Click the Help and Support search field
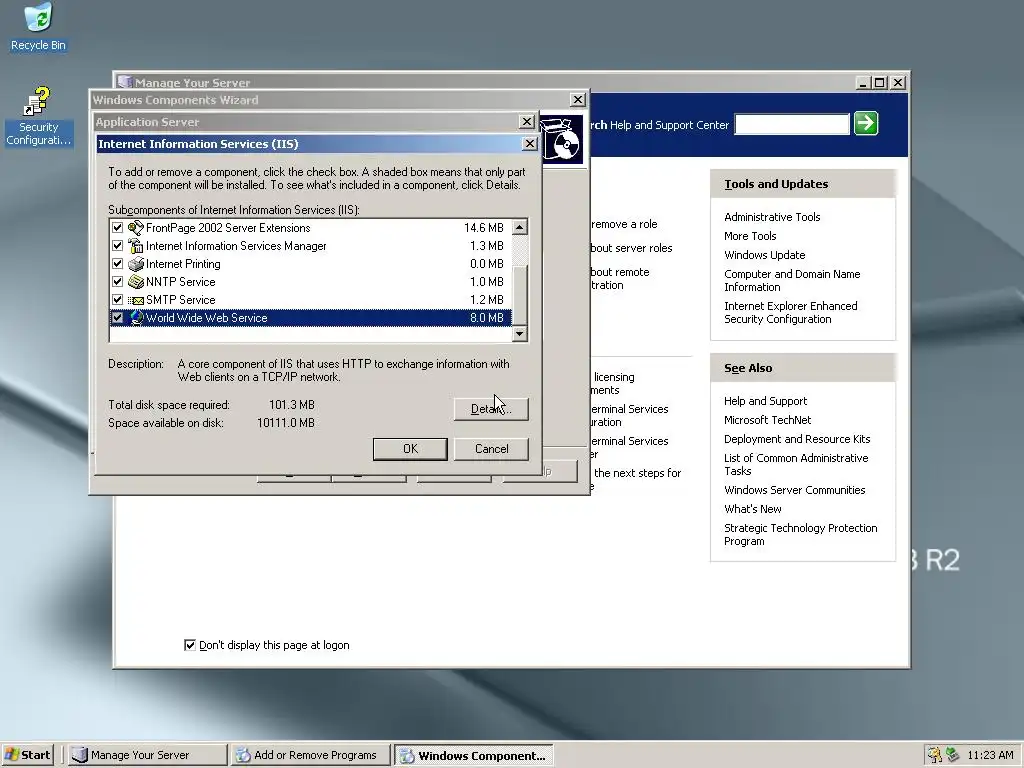Viewport: 1024px width, 768px height. 792,124
